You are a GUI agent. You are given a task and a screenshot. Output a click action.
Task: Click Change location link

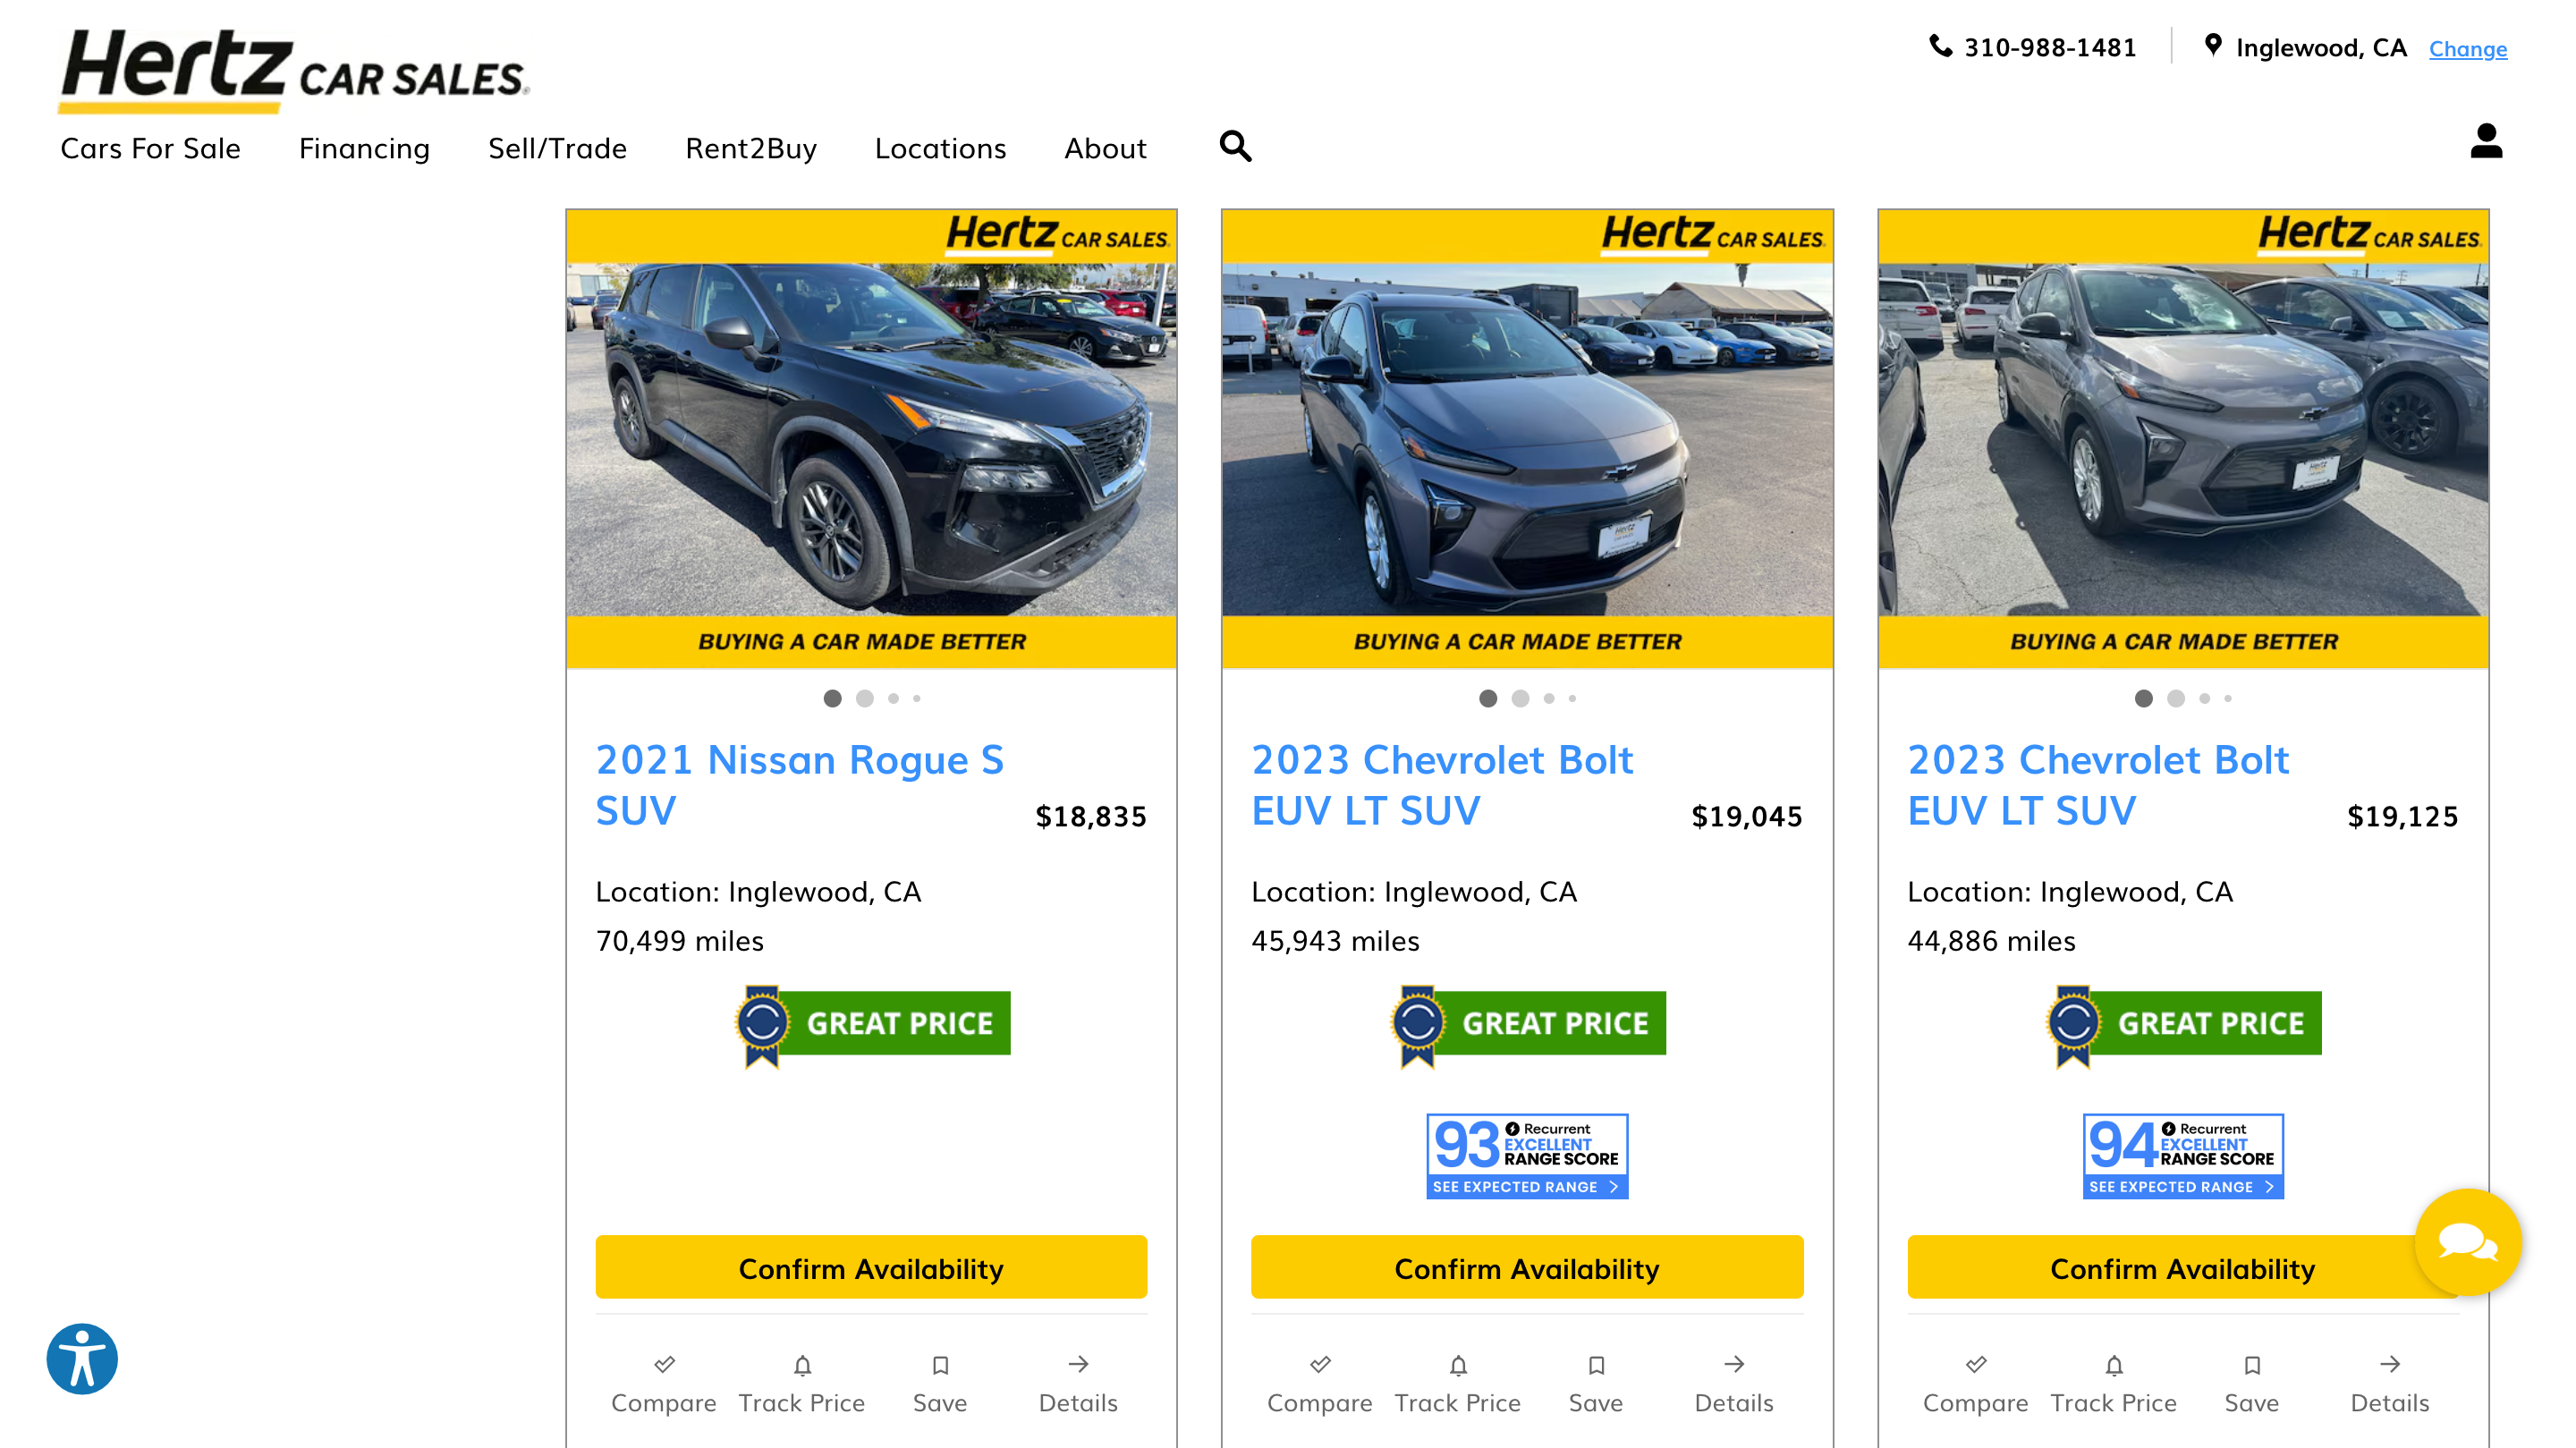click(x=2467, y=49)
